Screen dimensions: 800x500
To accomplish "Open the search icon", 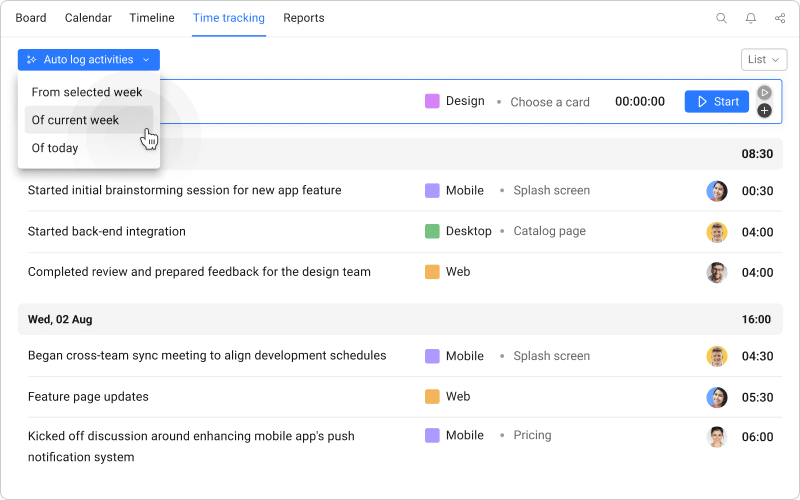I will [x=721, y=18].
